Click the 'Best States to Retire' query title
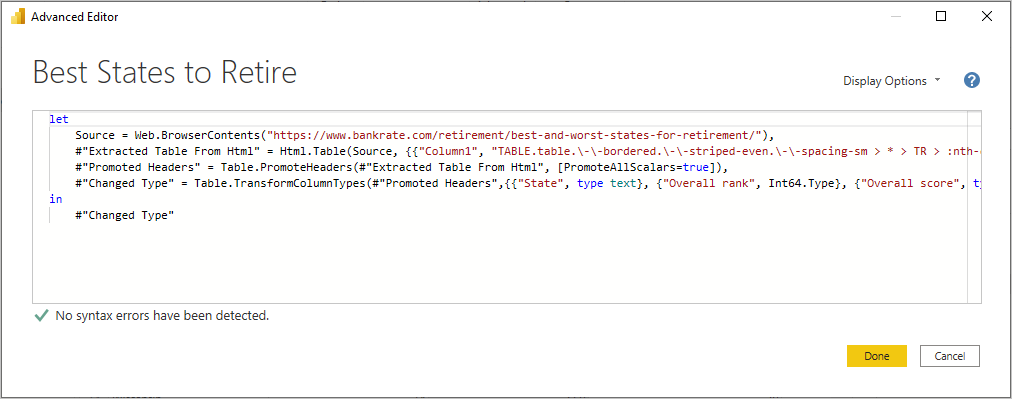1012x399 pixels. (165, 72)
